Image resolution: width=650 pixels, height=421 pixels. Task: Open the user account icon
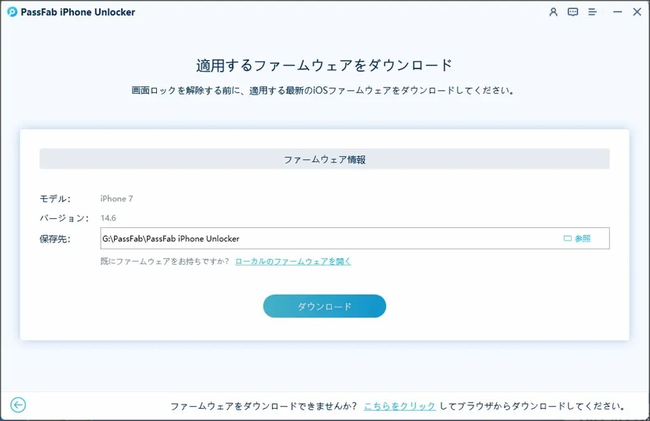click(x=553, y=12)
